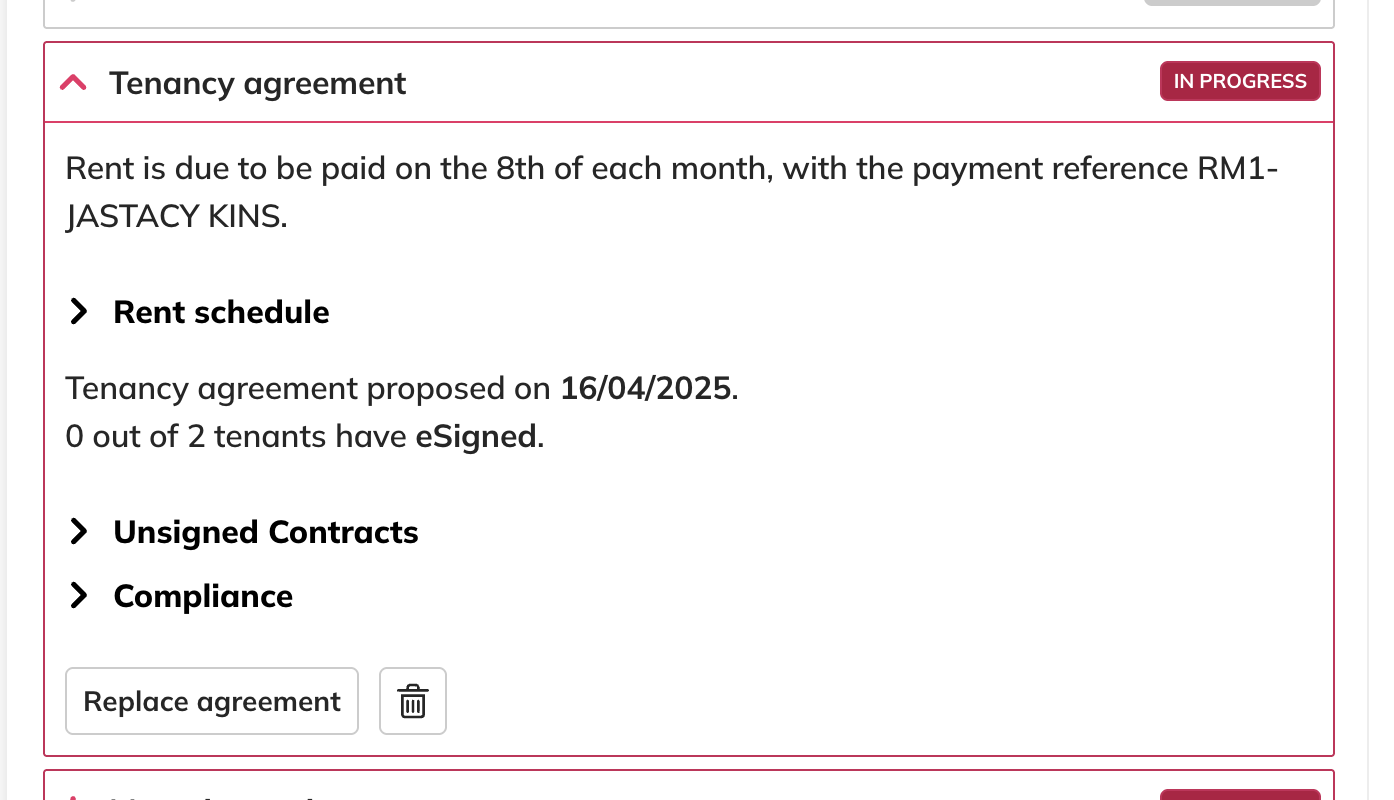Click the arrow next to Unsigned Contracts
This screenshot has height=800, width=1394.
[79, 532]
